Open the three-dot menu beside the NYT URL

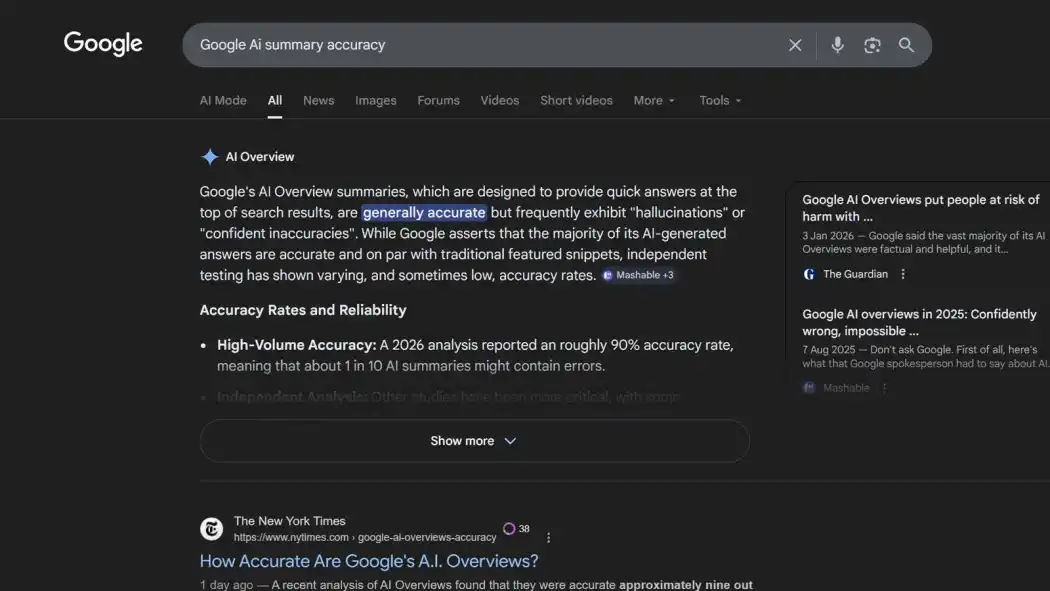point(547,536)
